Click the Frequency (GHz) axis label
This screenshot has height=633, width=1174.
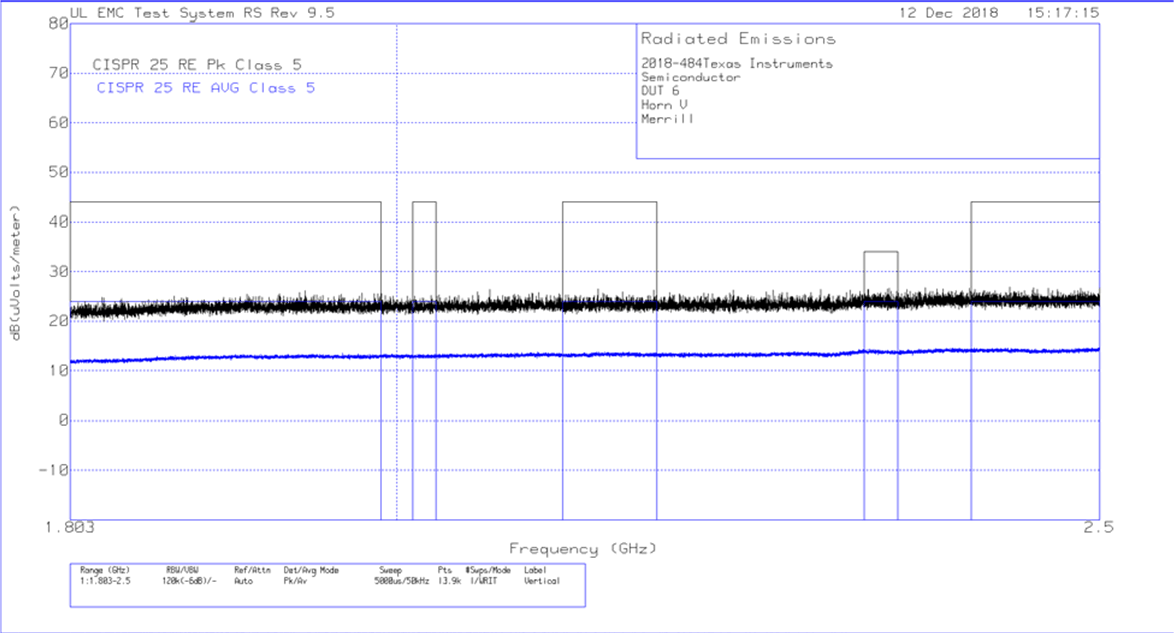pos(583,548)
